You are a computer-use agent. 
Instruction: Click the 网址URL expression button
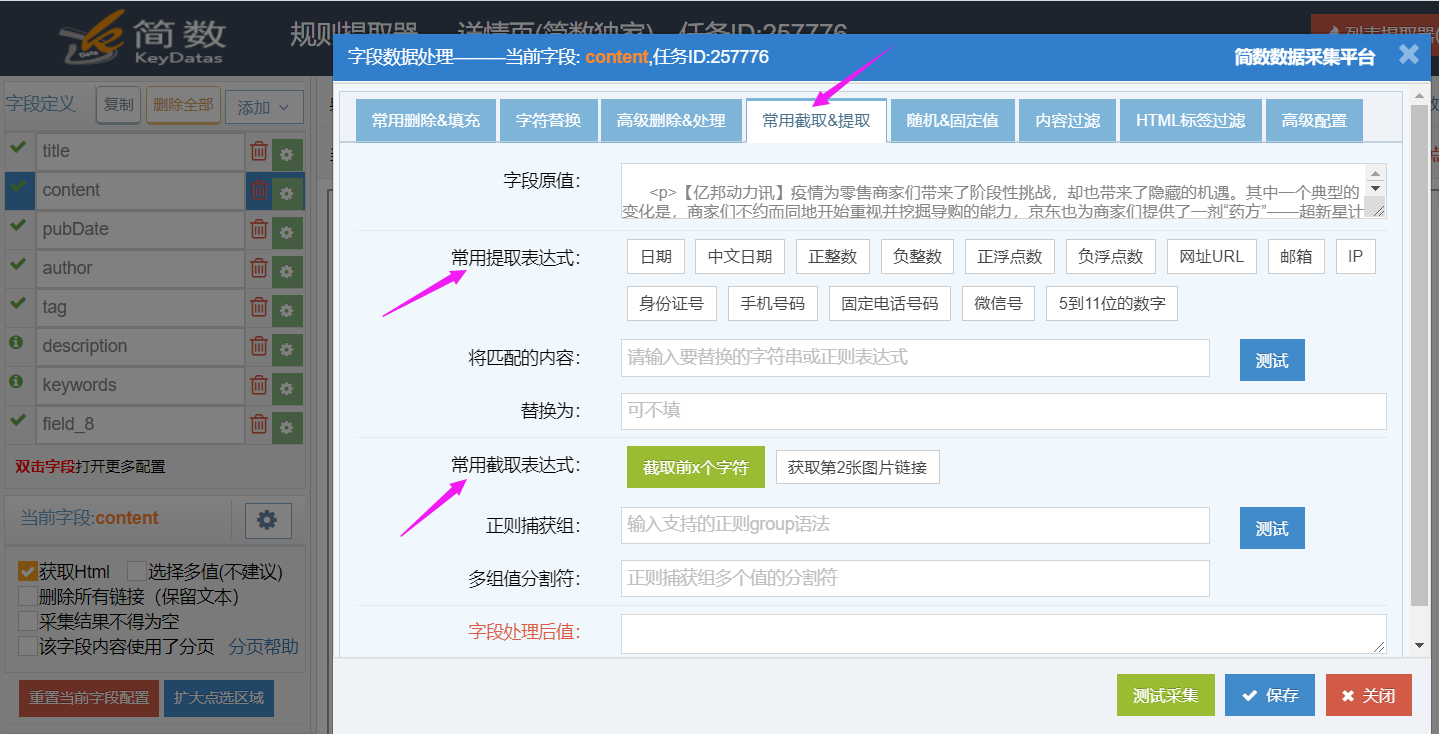click(x=1211, y=257)
